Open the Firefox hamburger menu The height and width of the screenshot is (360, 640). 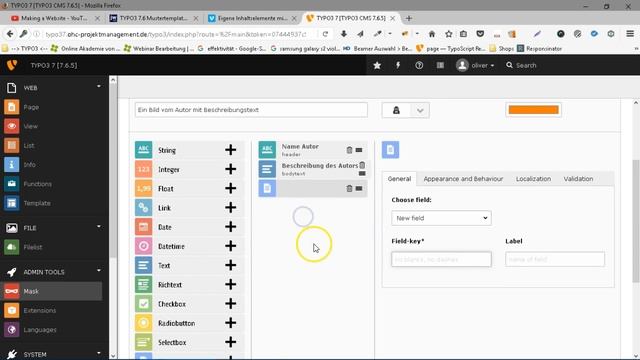click(630, 34)
